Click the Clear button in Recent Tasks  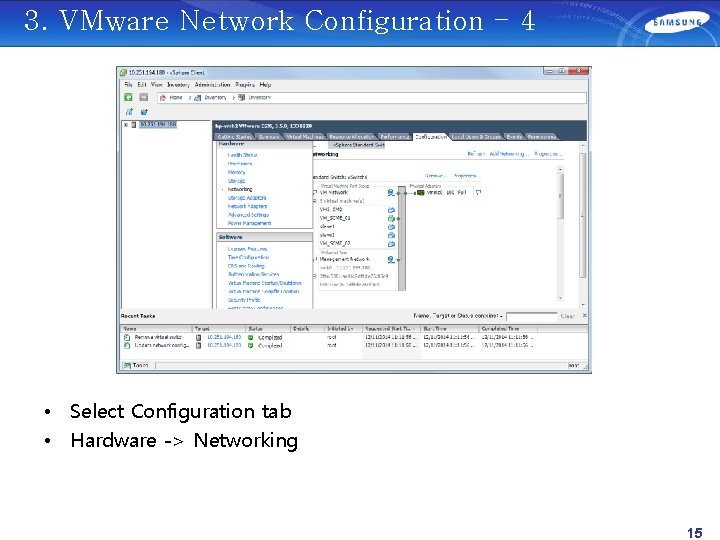click(568, 316)
